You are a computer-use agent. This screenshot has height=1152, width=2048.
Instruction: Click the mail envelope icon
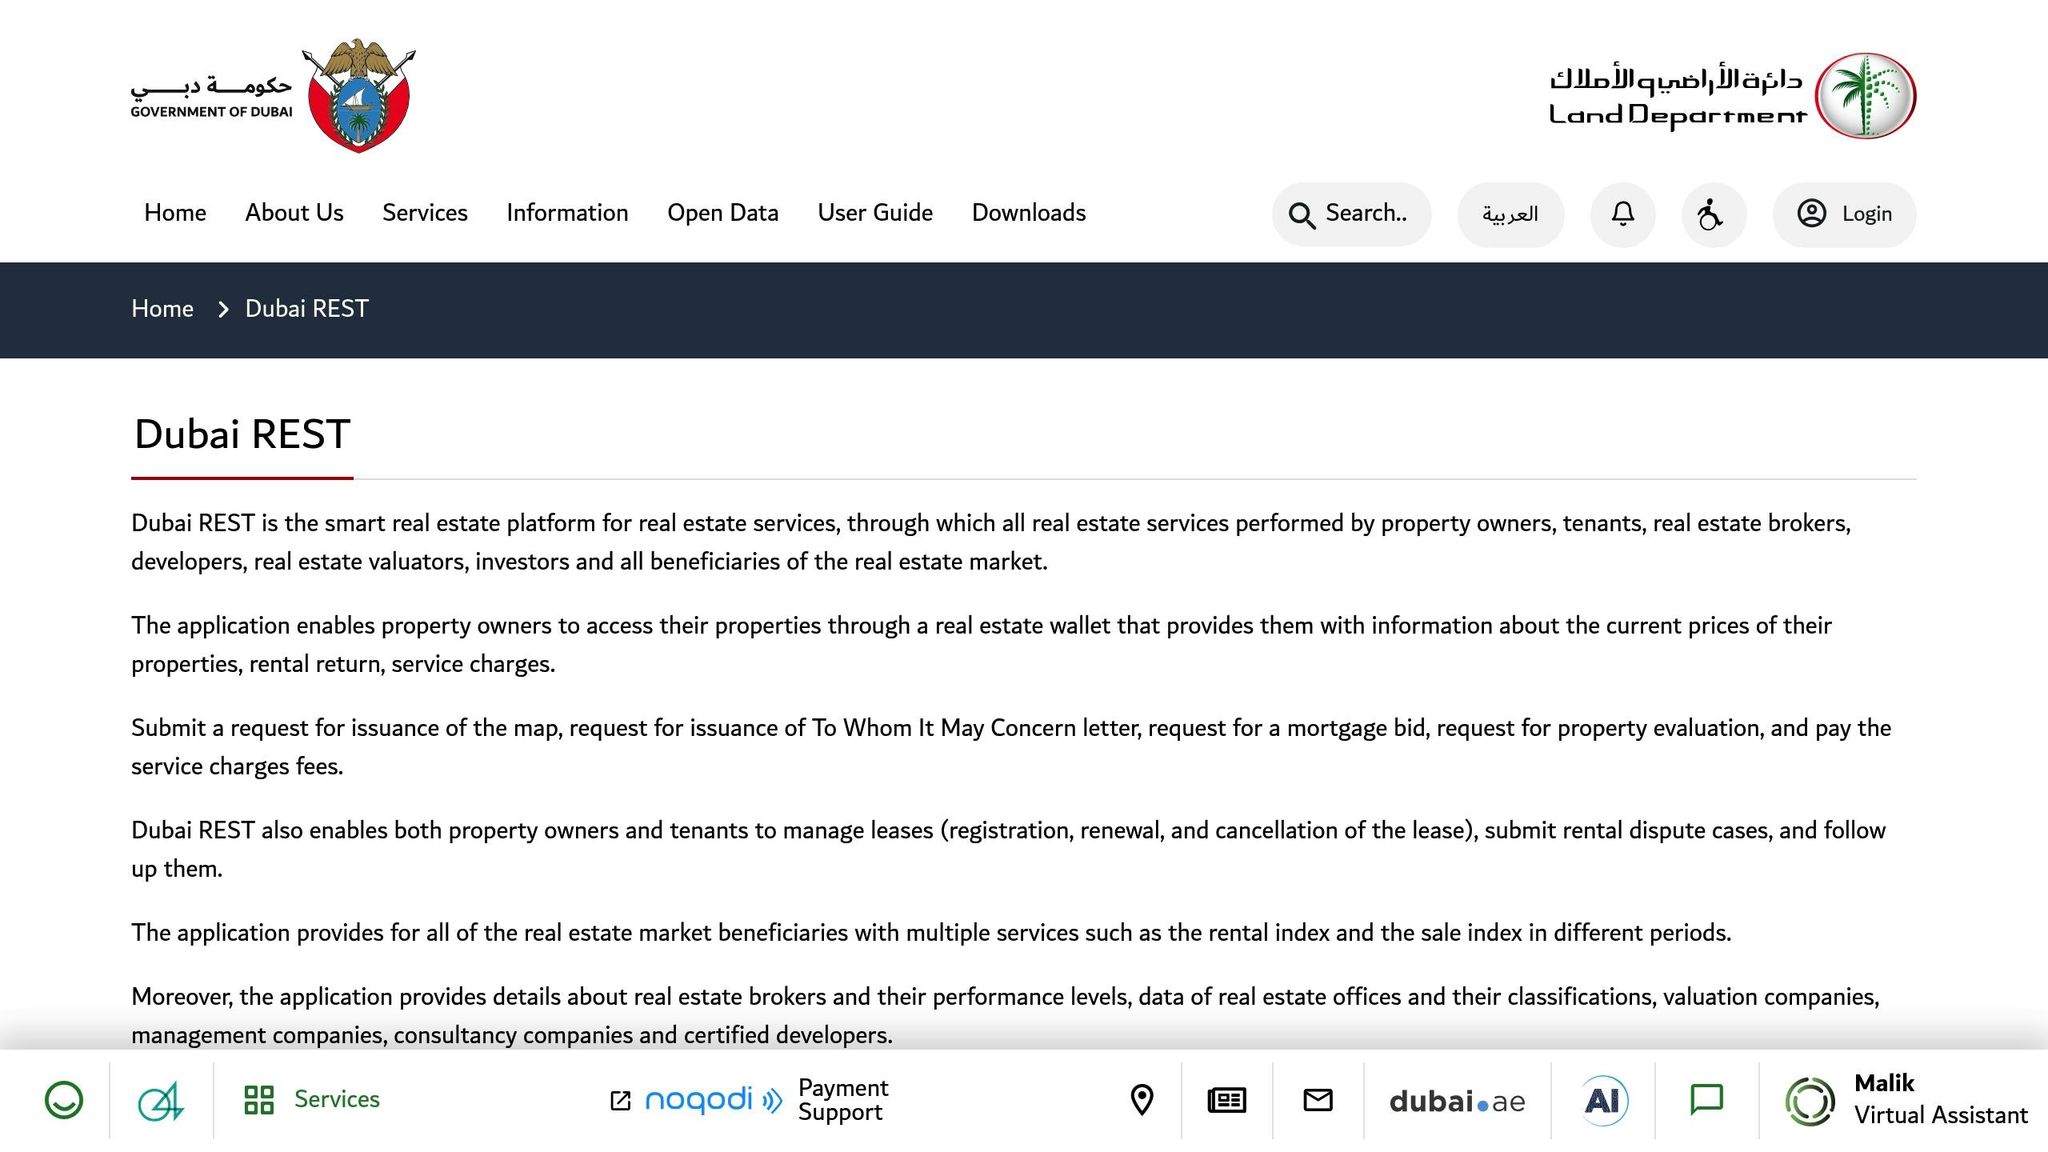tap(1318, 1100)
